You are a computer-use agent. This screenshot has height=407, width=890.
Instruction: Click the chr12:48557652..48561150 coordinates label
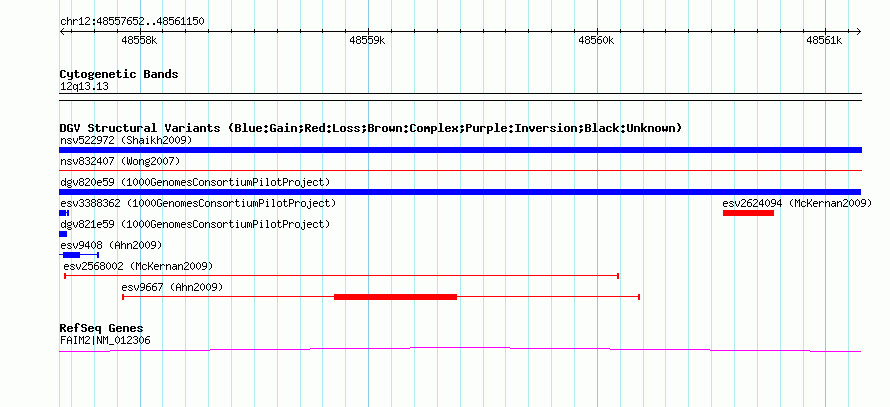(x=132, y=22)
